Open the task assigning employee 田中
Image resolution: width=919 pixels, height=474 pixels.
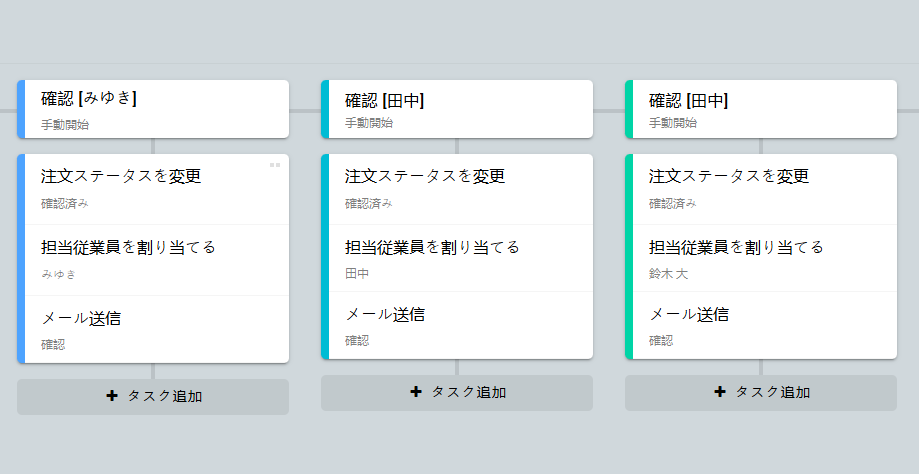(457, 257)
